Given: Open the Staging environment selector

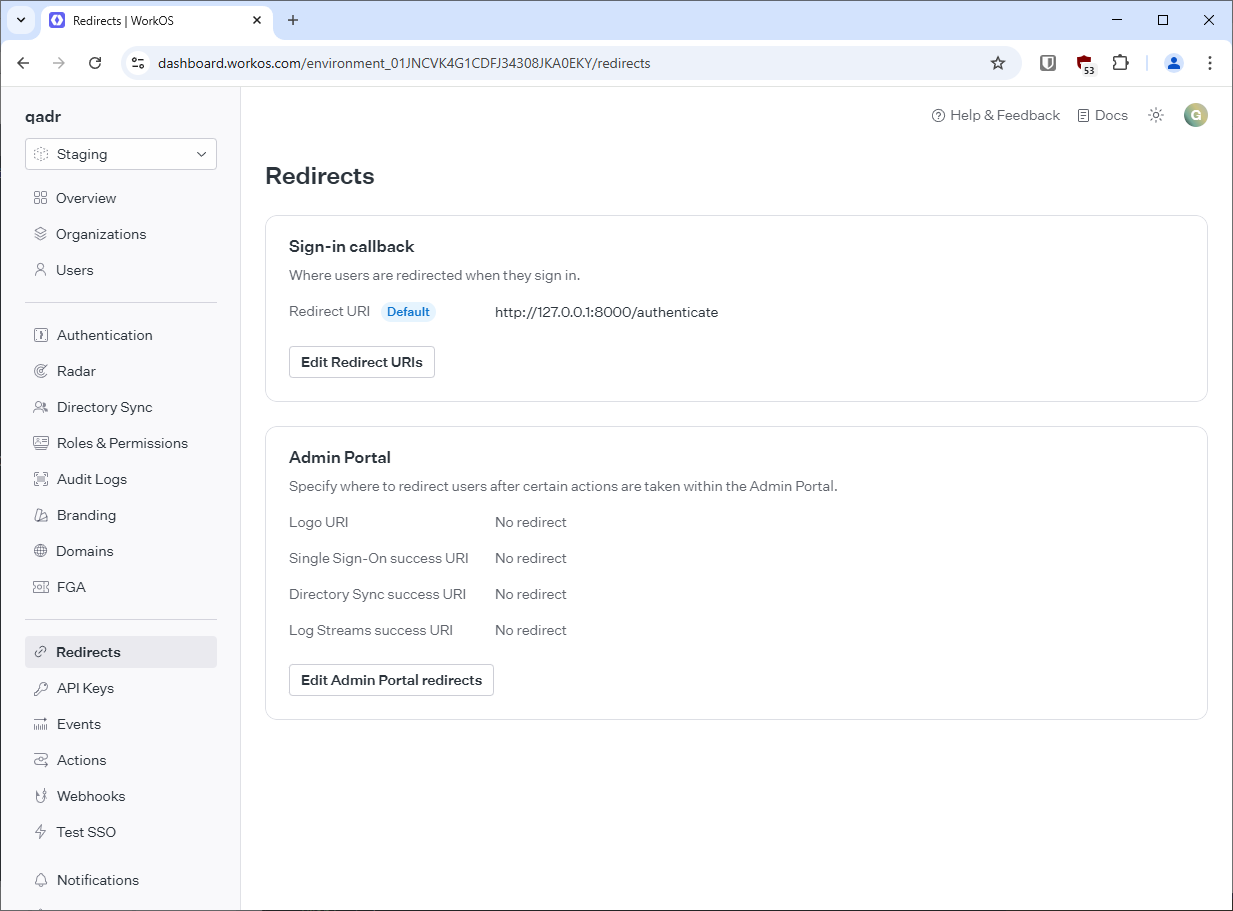Looking at the screenshot, I should [x=120, y=154].
